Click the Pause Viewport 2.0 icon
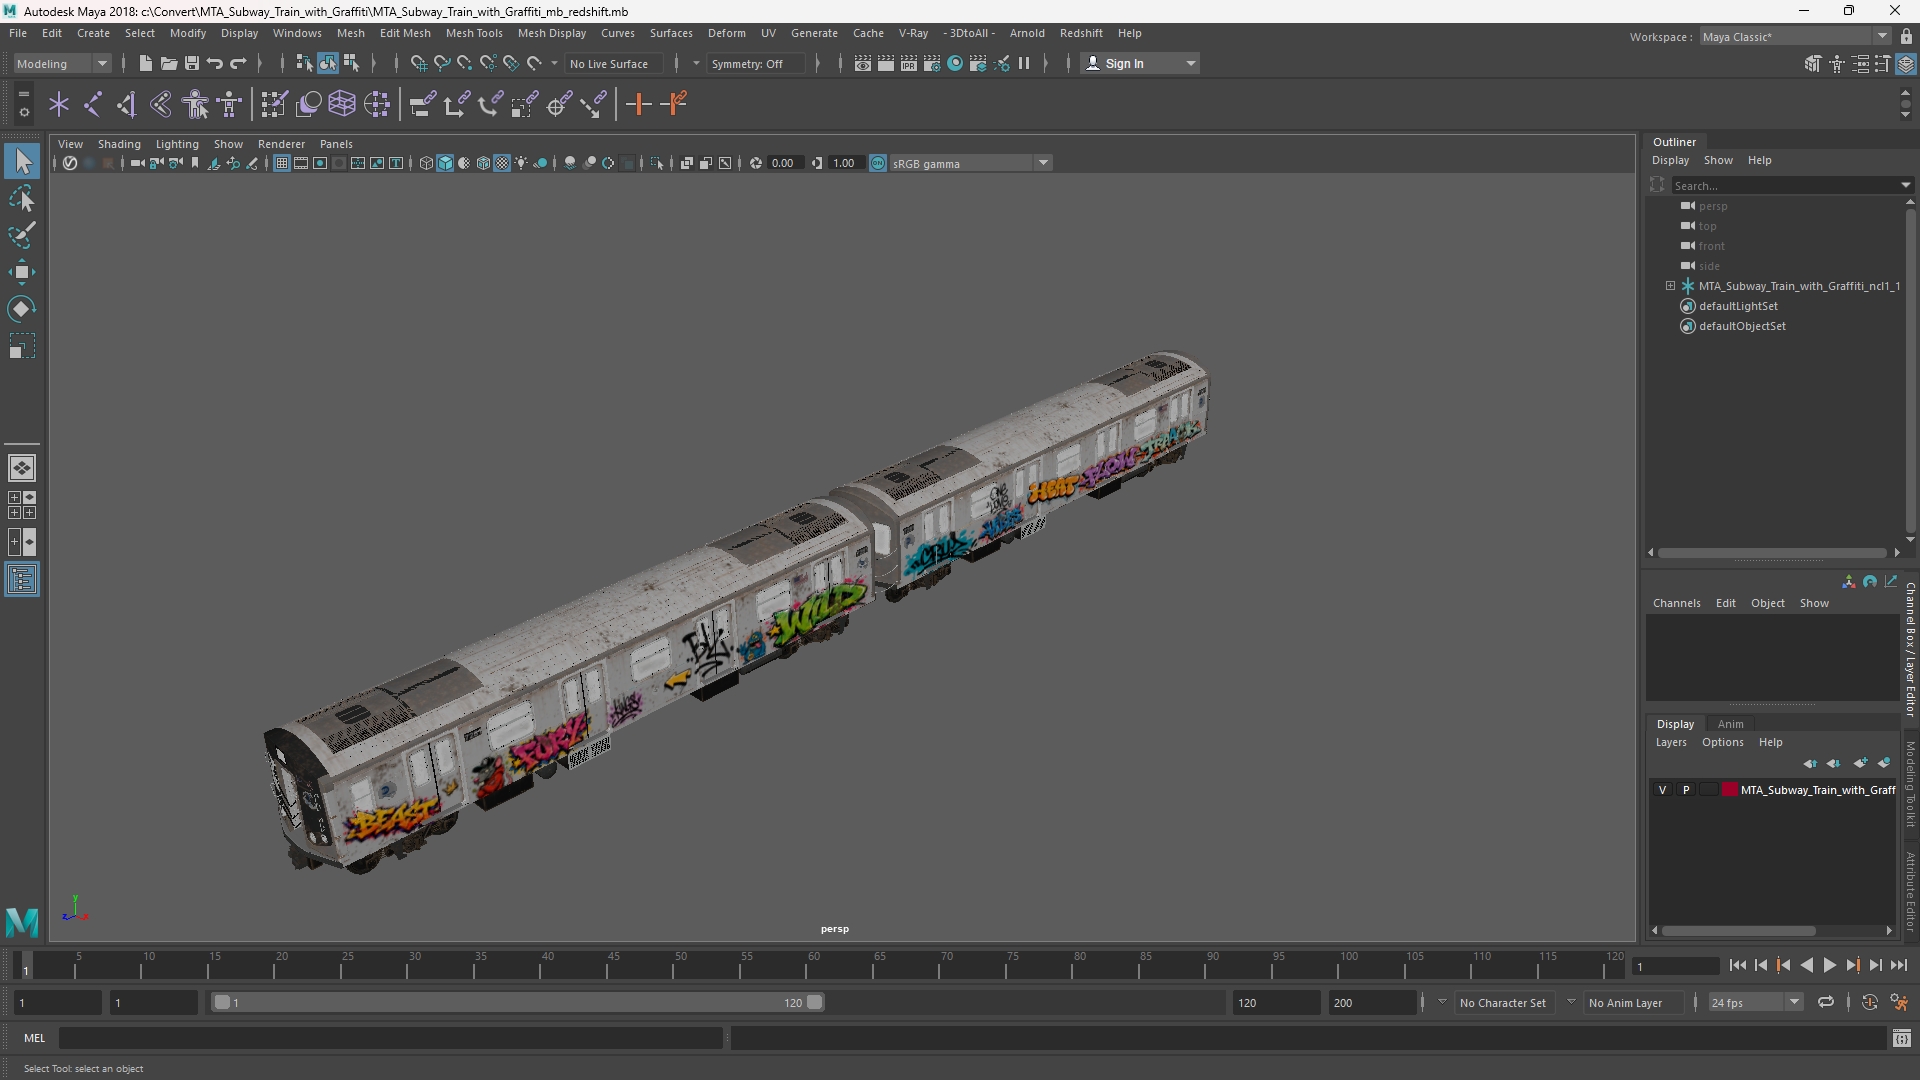Image resolution: width=1920 pixels, height=1080 pixels. tap(1024, 63)
